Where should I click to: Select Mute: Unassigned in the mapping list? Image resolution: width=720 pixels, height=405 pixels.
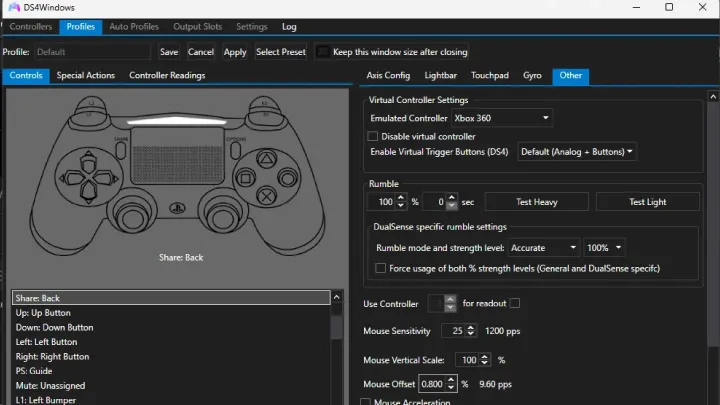(50, 385)
